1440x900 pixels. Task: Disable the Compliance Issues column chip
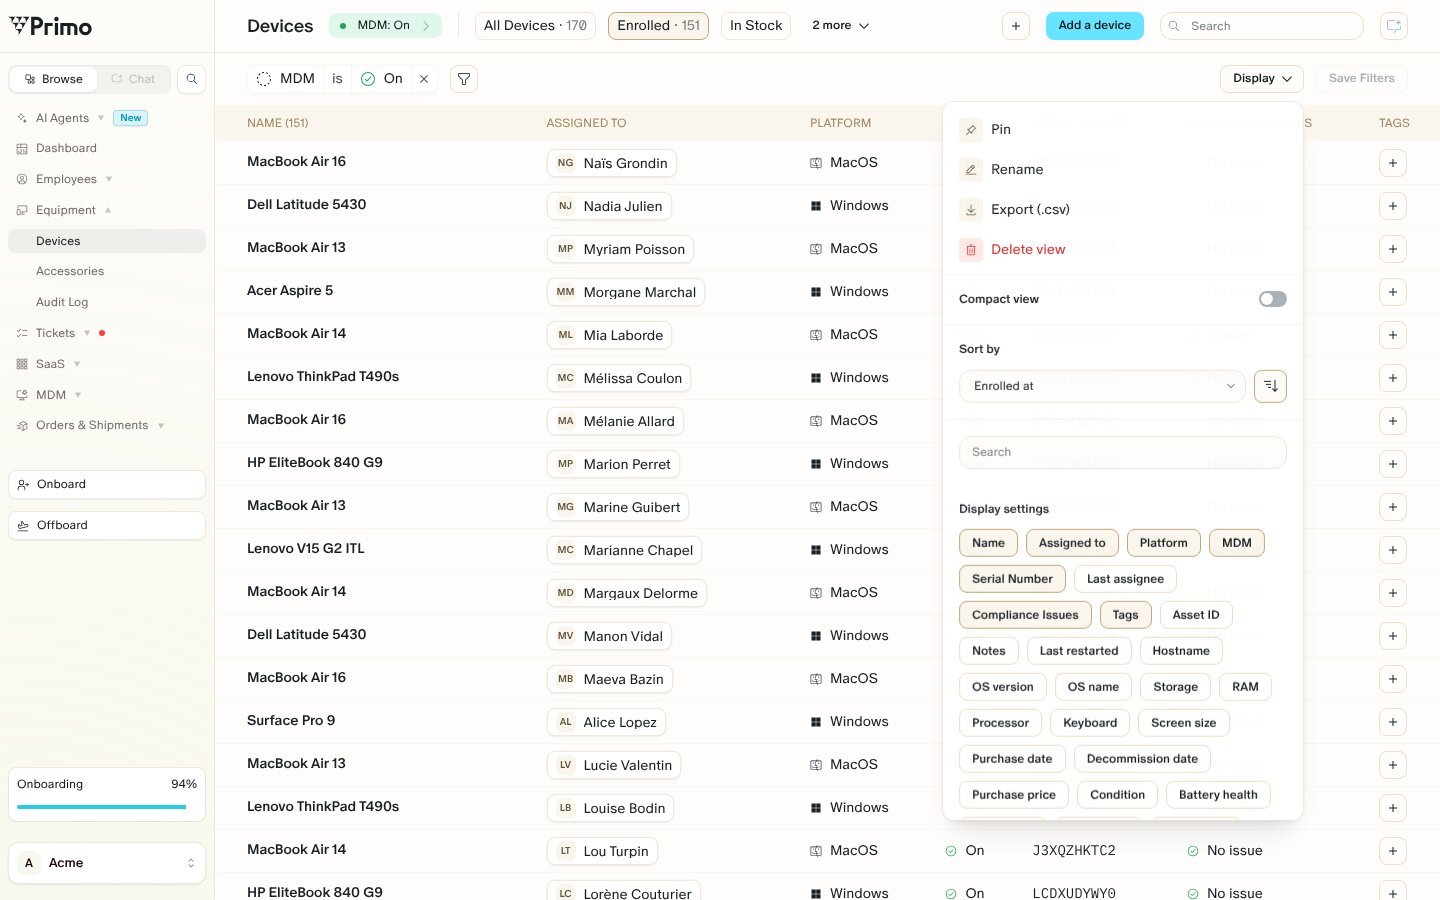click(1025, 615)
